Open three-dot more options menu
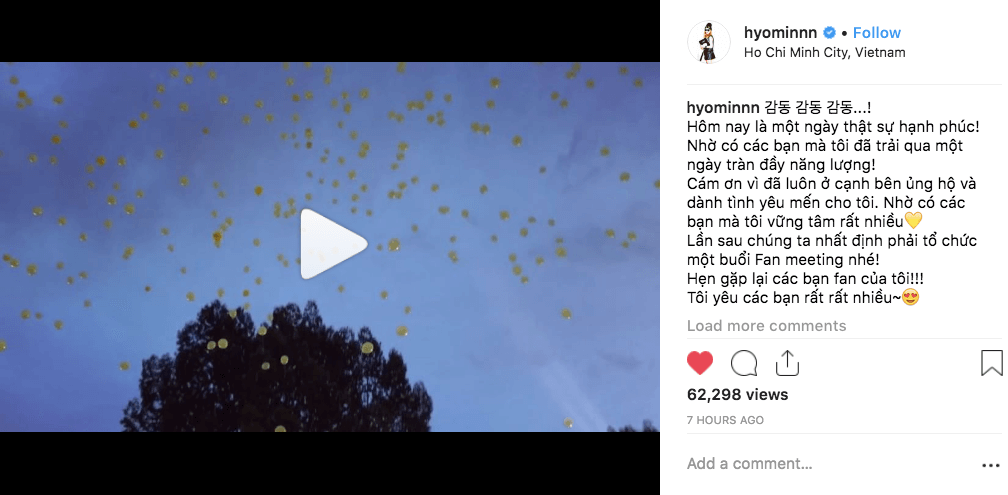Screen dimensions: 1008x495 pos(991,465)
